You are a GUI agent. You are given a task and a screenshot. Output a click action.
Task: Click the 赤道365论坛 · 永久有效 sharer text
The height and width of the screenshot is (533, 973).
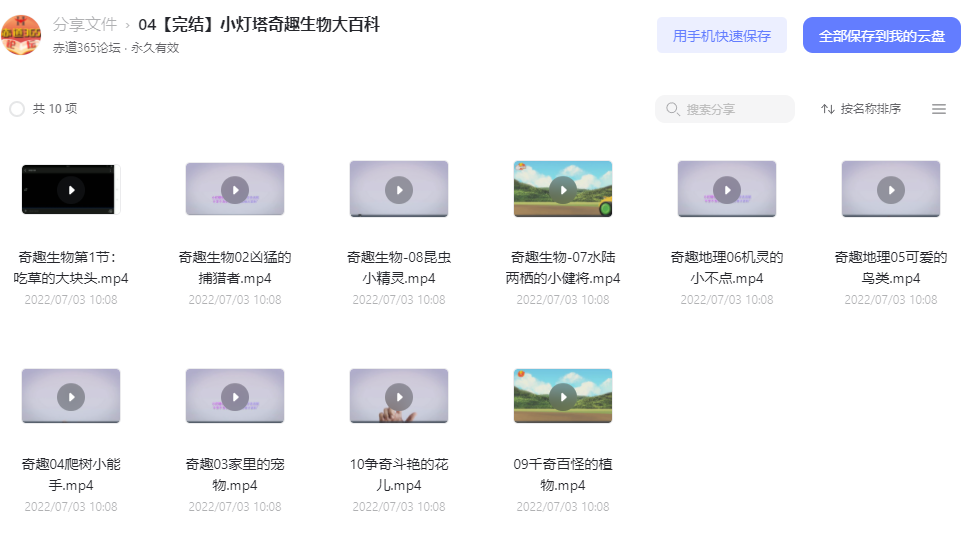(116, 48)
